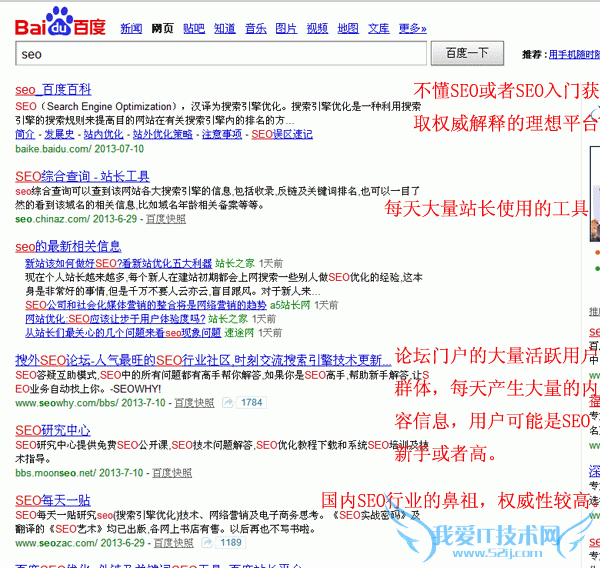Click the Baidu logo
Screen dimensions: 600x568
point(60,22)
